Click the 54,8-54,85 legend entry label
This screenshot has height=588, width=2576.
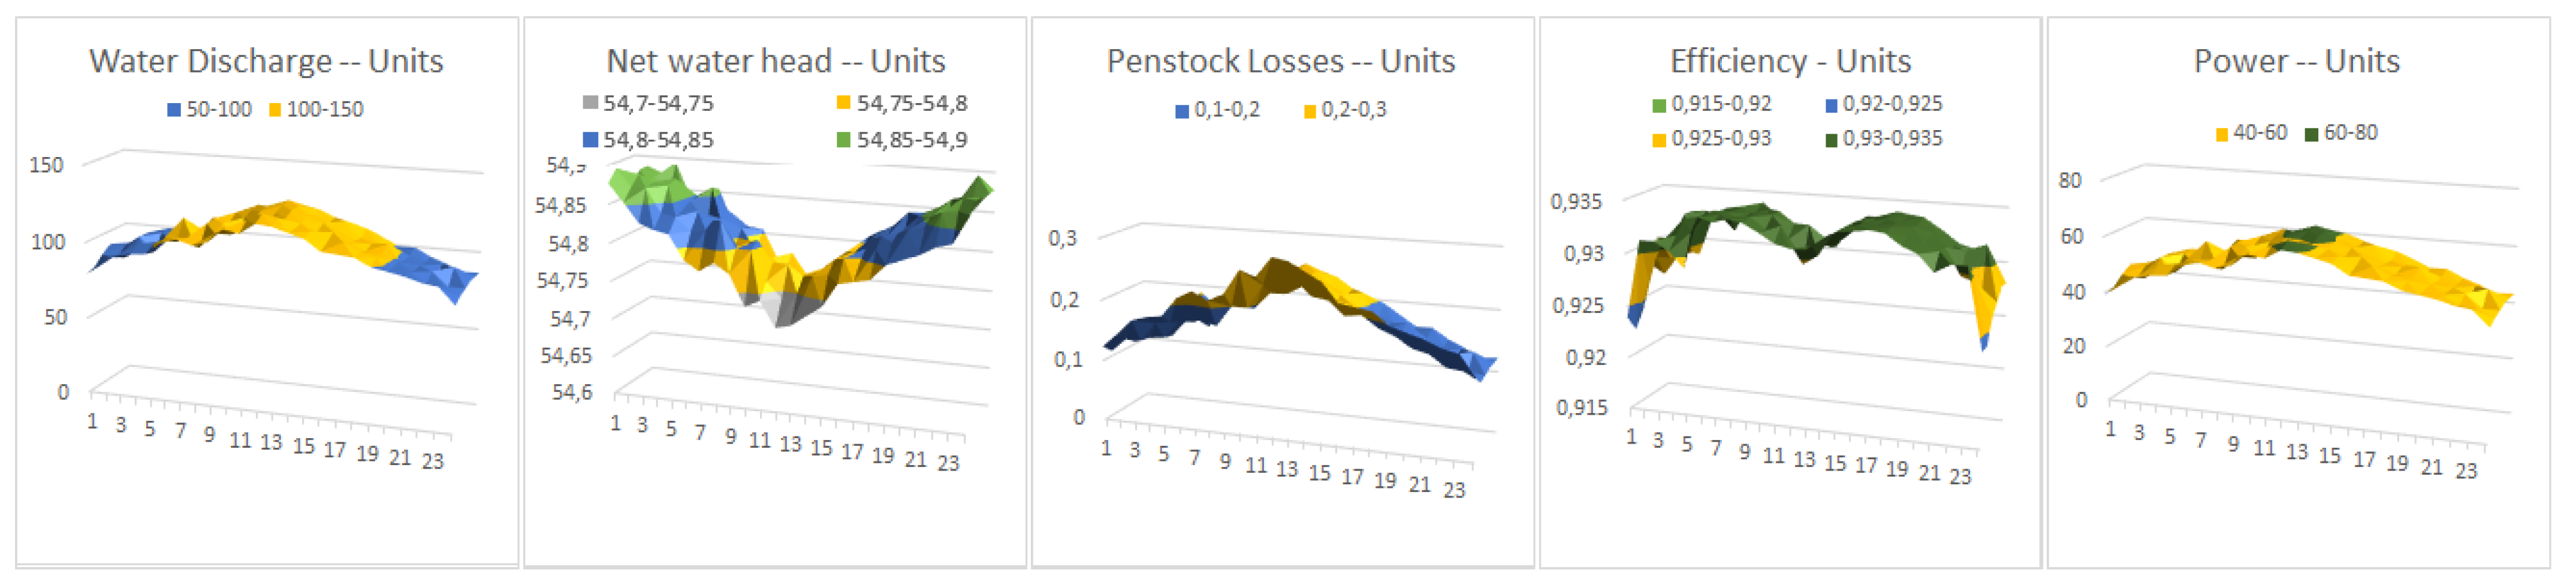pos(658,140)
